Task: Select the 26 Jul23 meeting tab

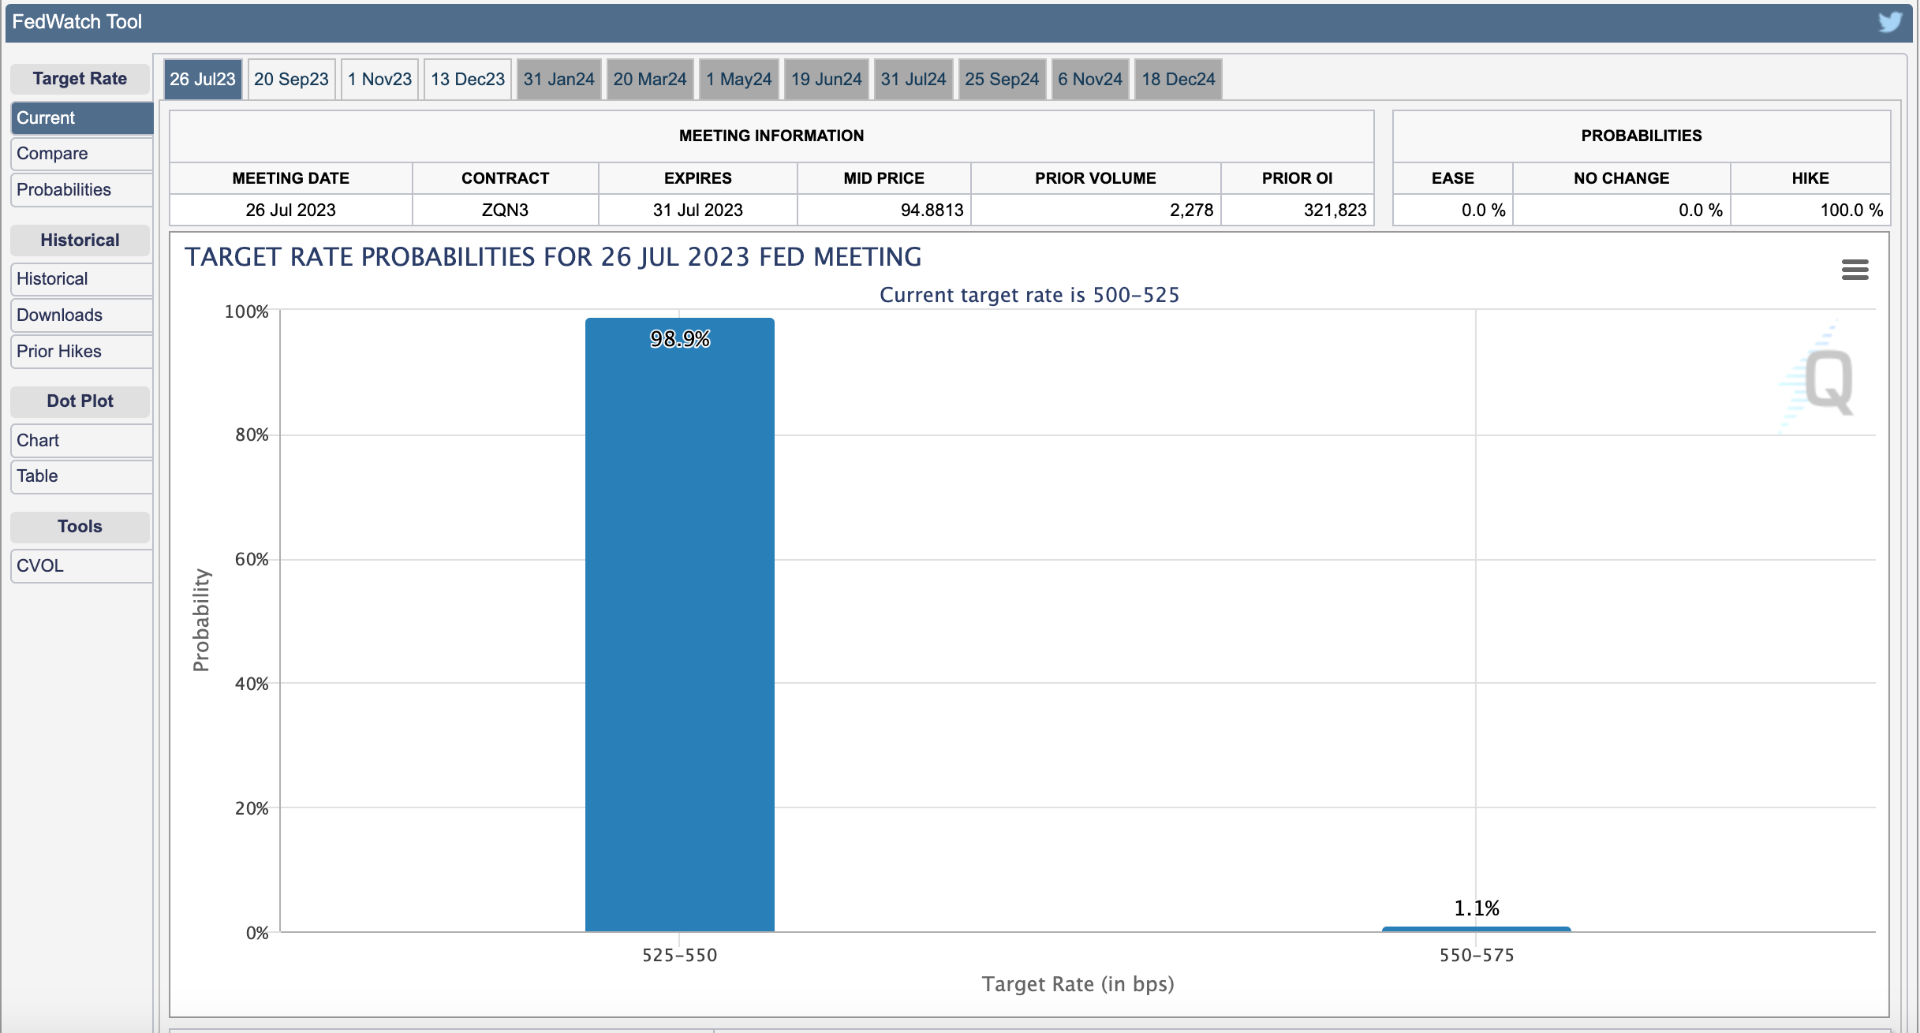Action: point(202,79)
